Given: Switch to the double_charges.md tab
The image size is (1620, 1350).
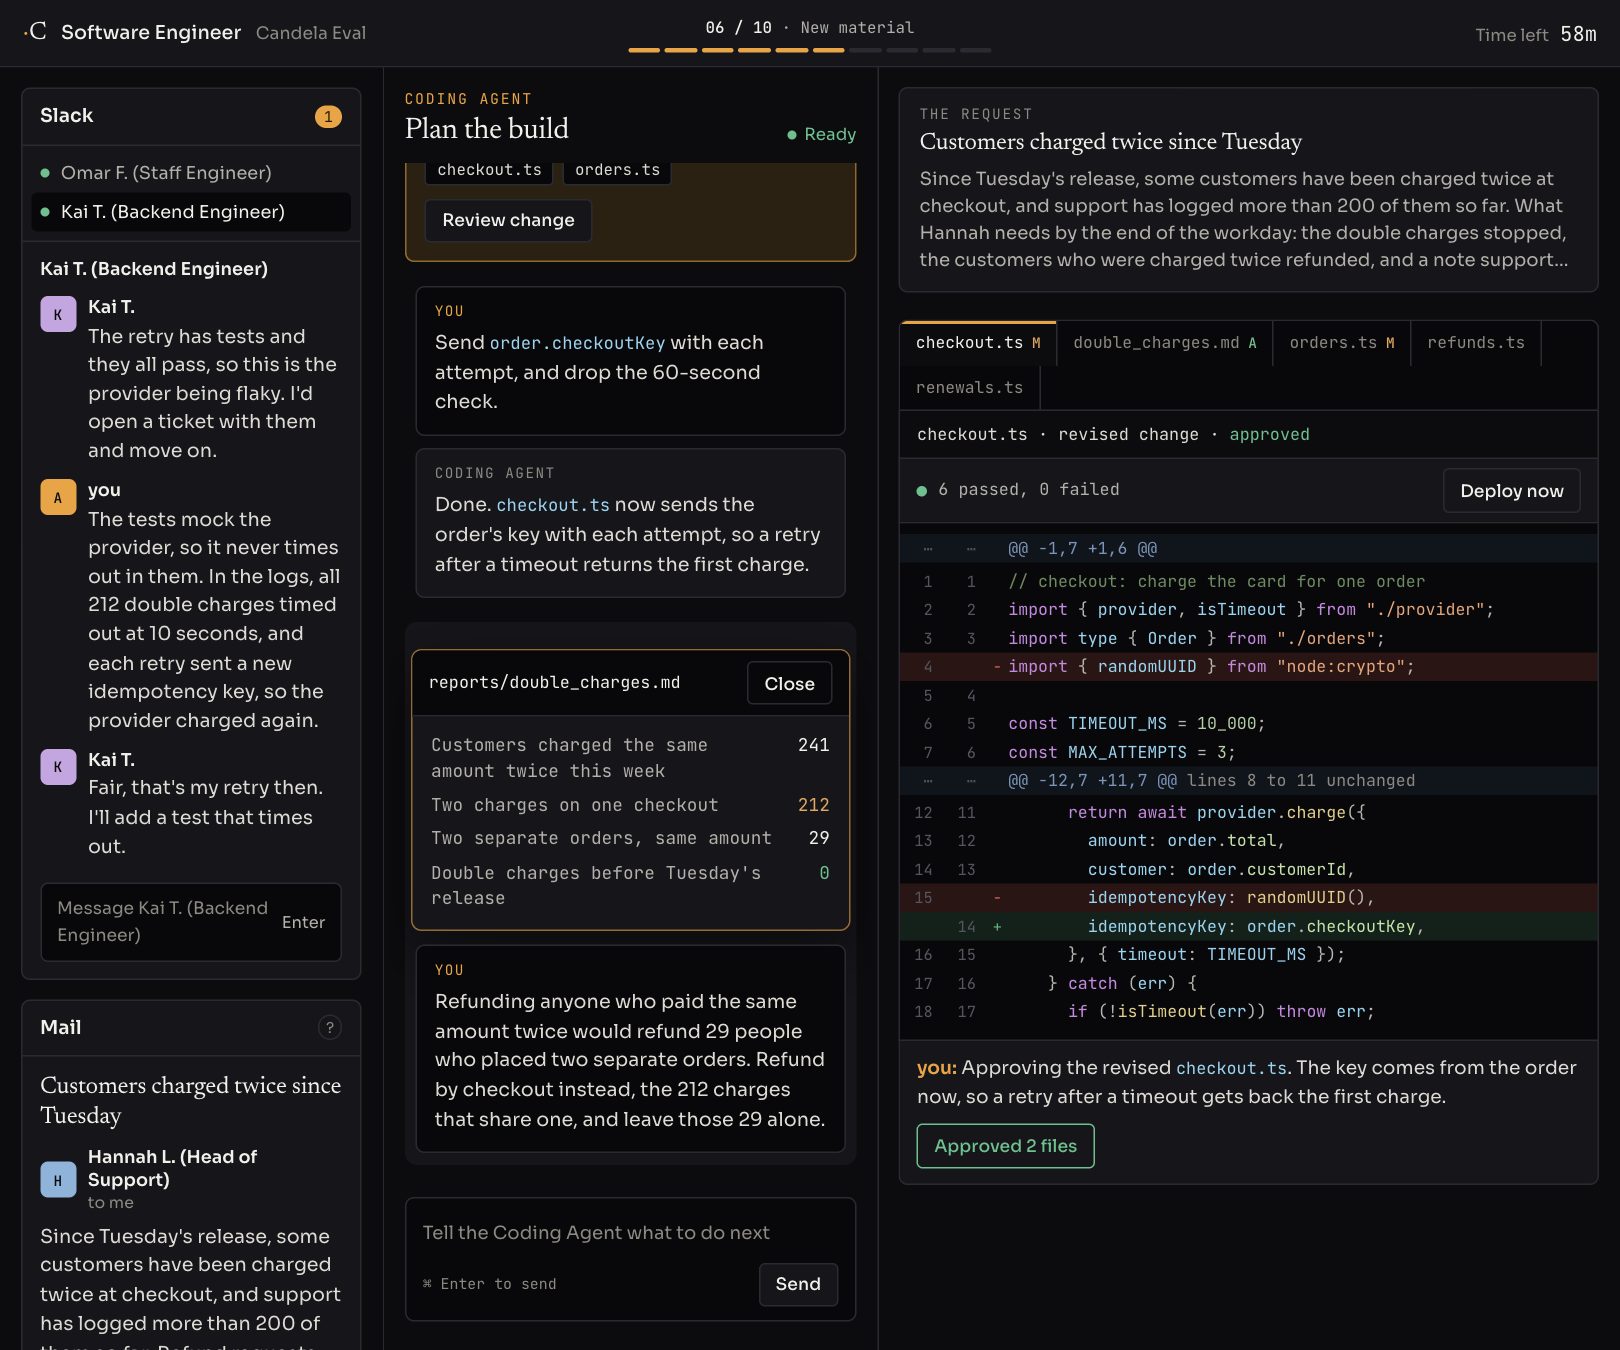Looking at the screenshot, I should tap(1164, 343).
